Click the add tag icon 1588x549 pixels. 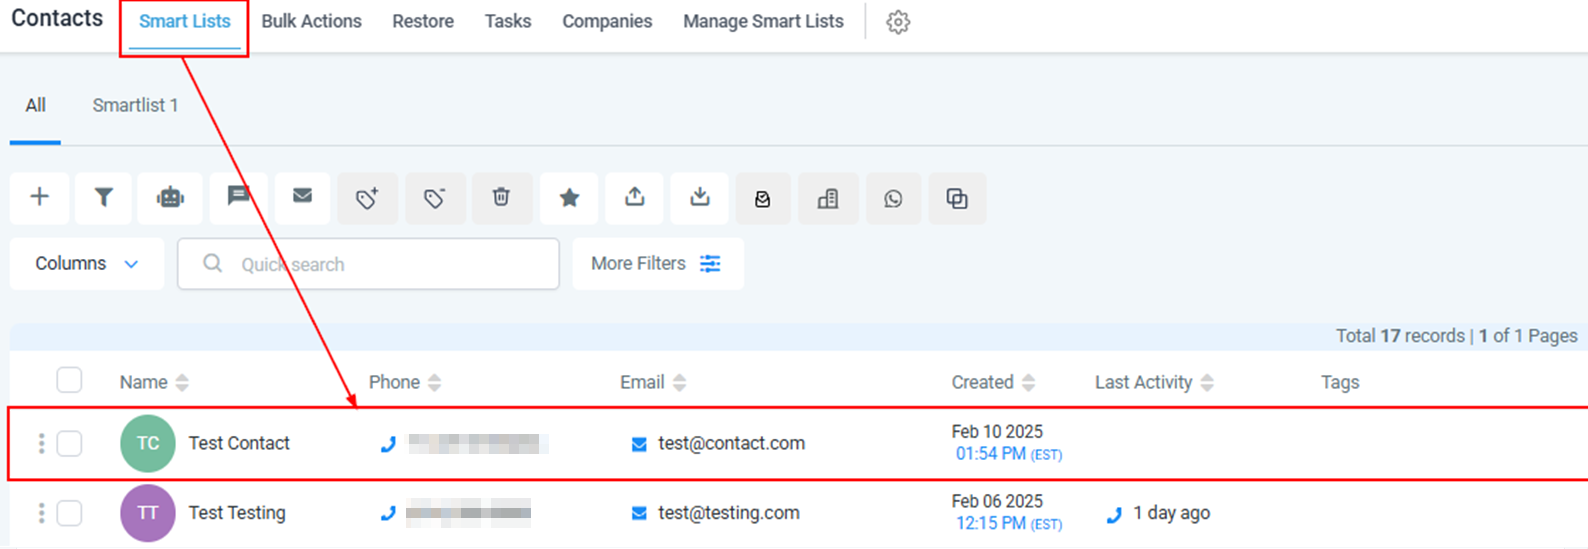point(367,198)
